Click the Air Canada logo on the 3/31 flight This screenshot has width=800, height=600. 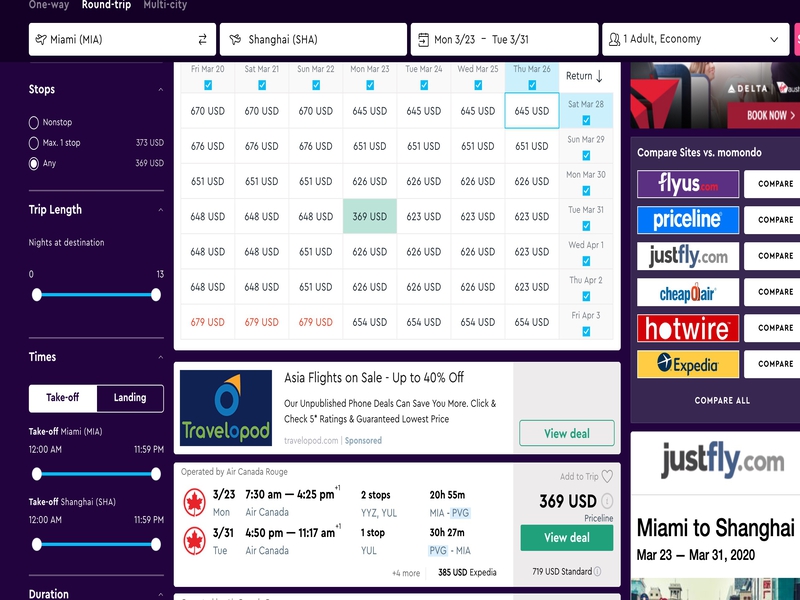point(194,541)
